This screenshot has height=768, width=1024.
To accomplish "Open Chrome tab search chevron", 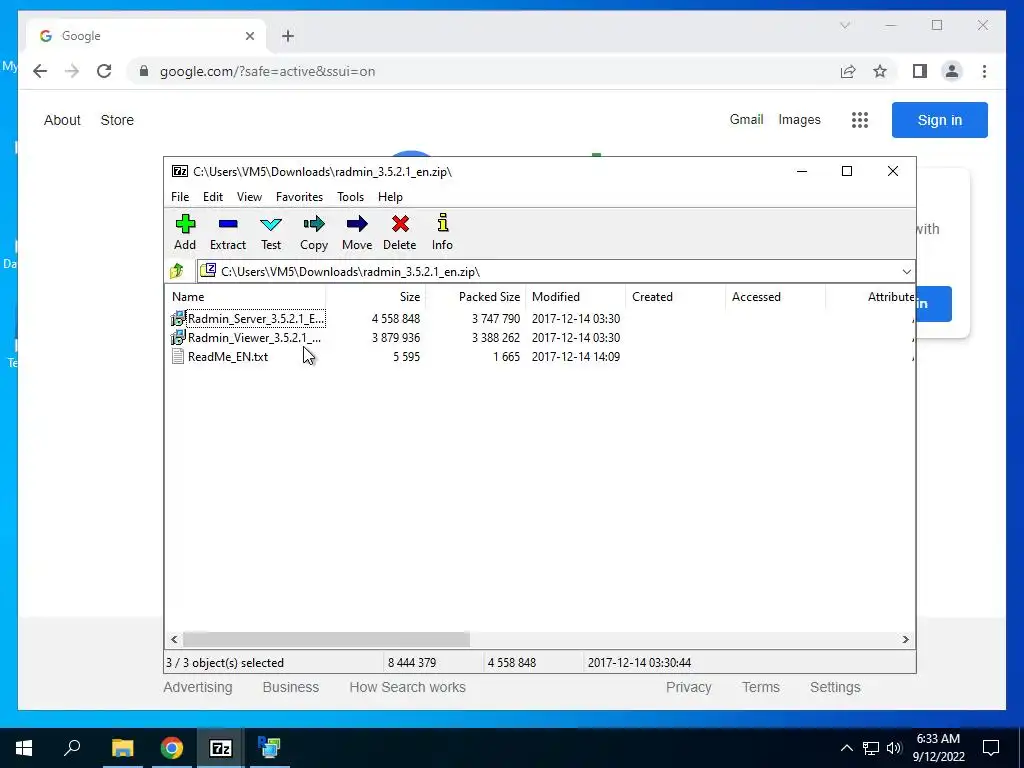I will 845,25.
